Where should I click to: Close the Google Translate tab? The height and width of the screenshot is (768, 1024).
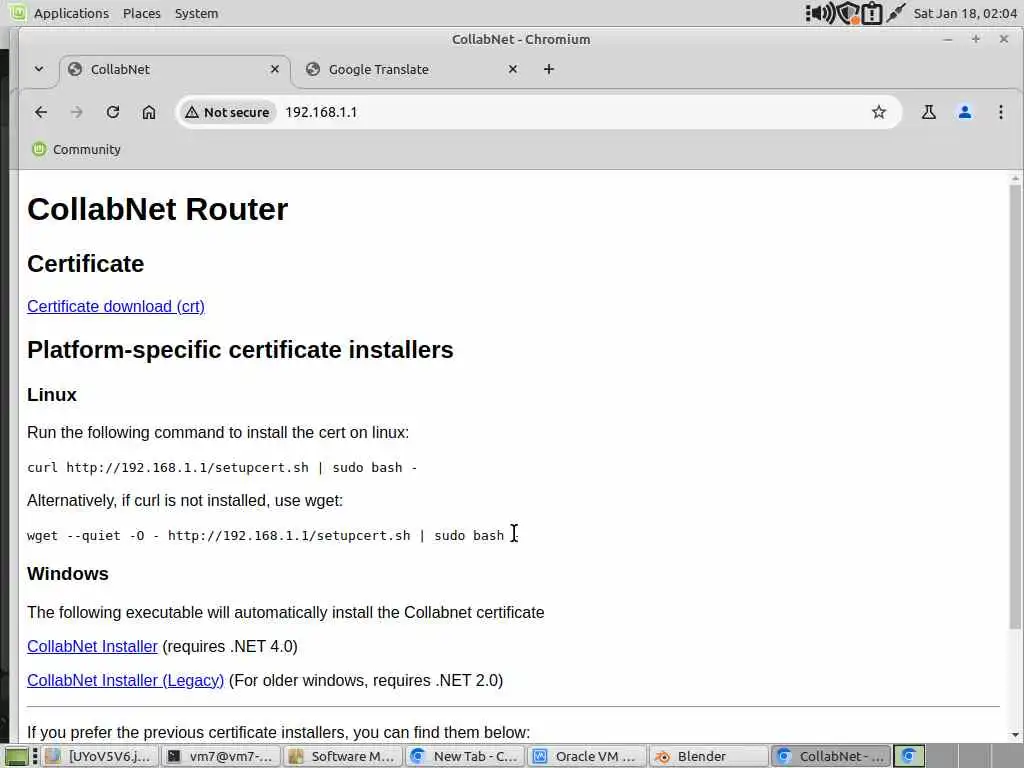(x=513, y=69)
